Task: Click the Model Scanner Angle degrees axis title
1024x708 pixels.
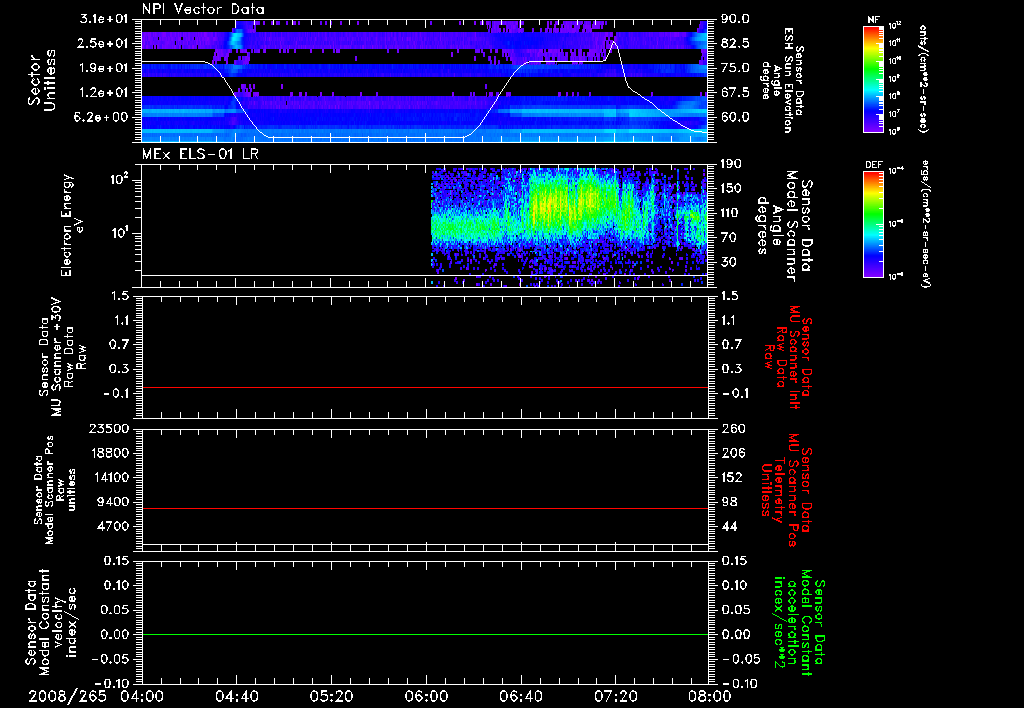Action: (x=784, y=226)
